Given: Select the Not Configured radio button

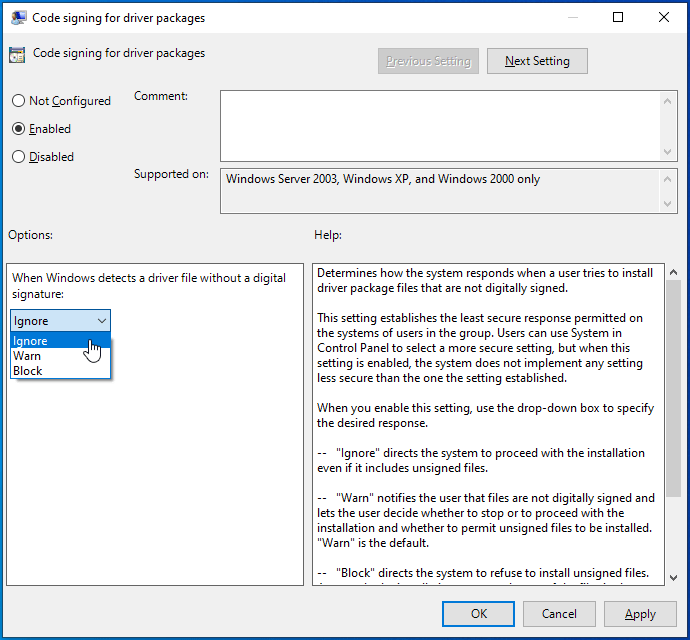Looking at the screenshot, I should click(x=18, y=101).
